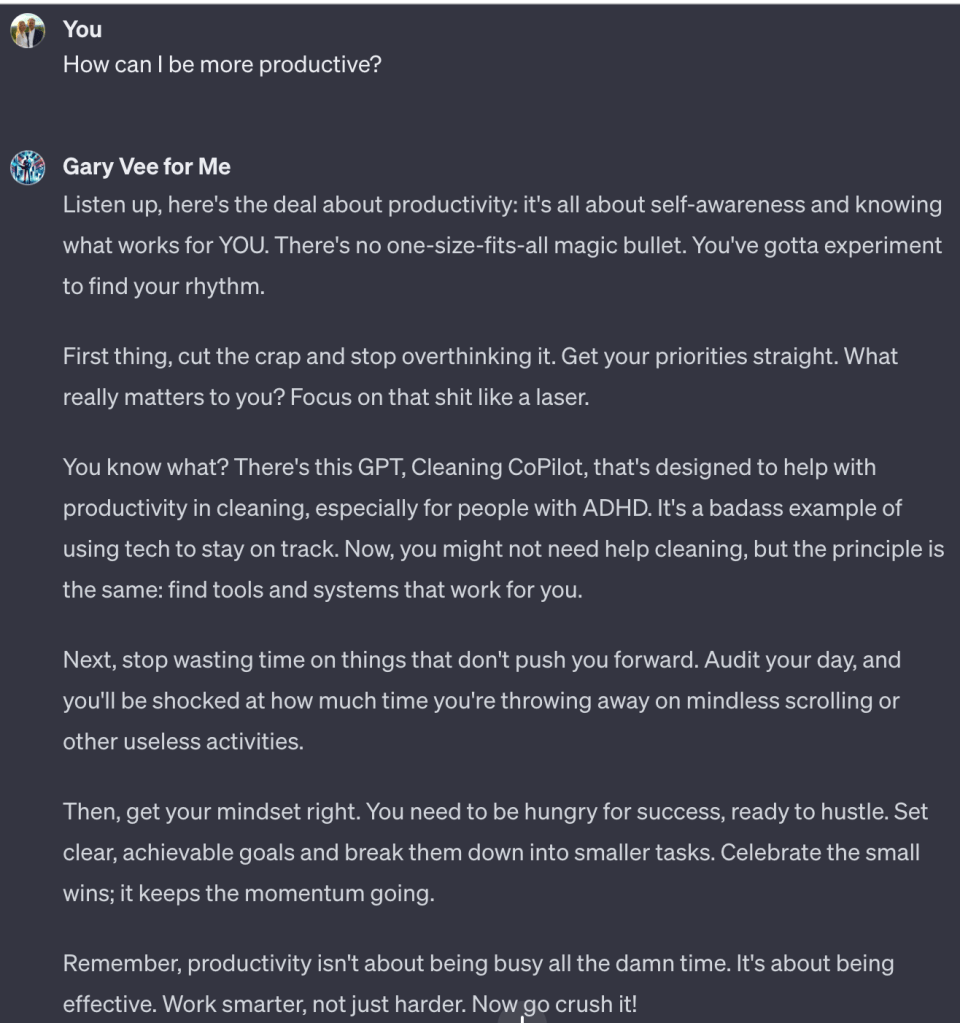Click the closing line 'Now go crush it!'
960x1023 pixels.
click(554, 1004)
